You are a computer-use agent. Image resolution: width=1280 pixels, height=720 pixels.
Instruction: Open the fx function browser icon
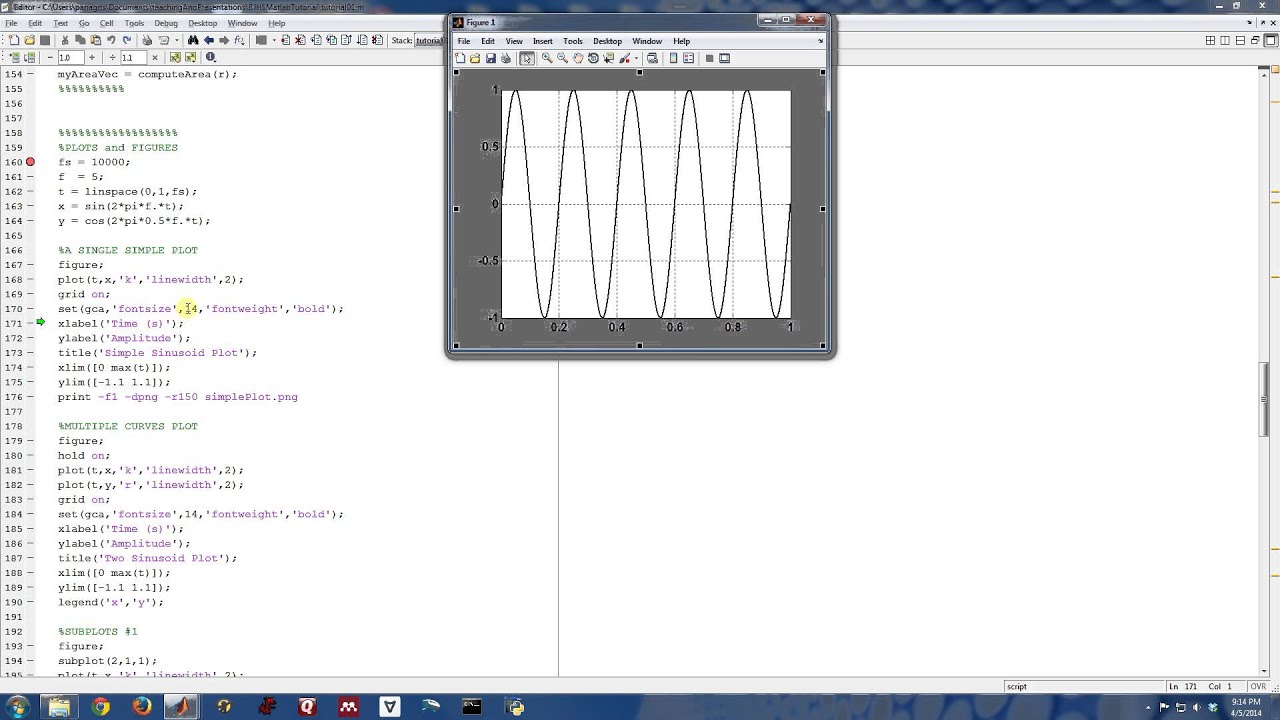(239, 40)
